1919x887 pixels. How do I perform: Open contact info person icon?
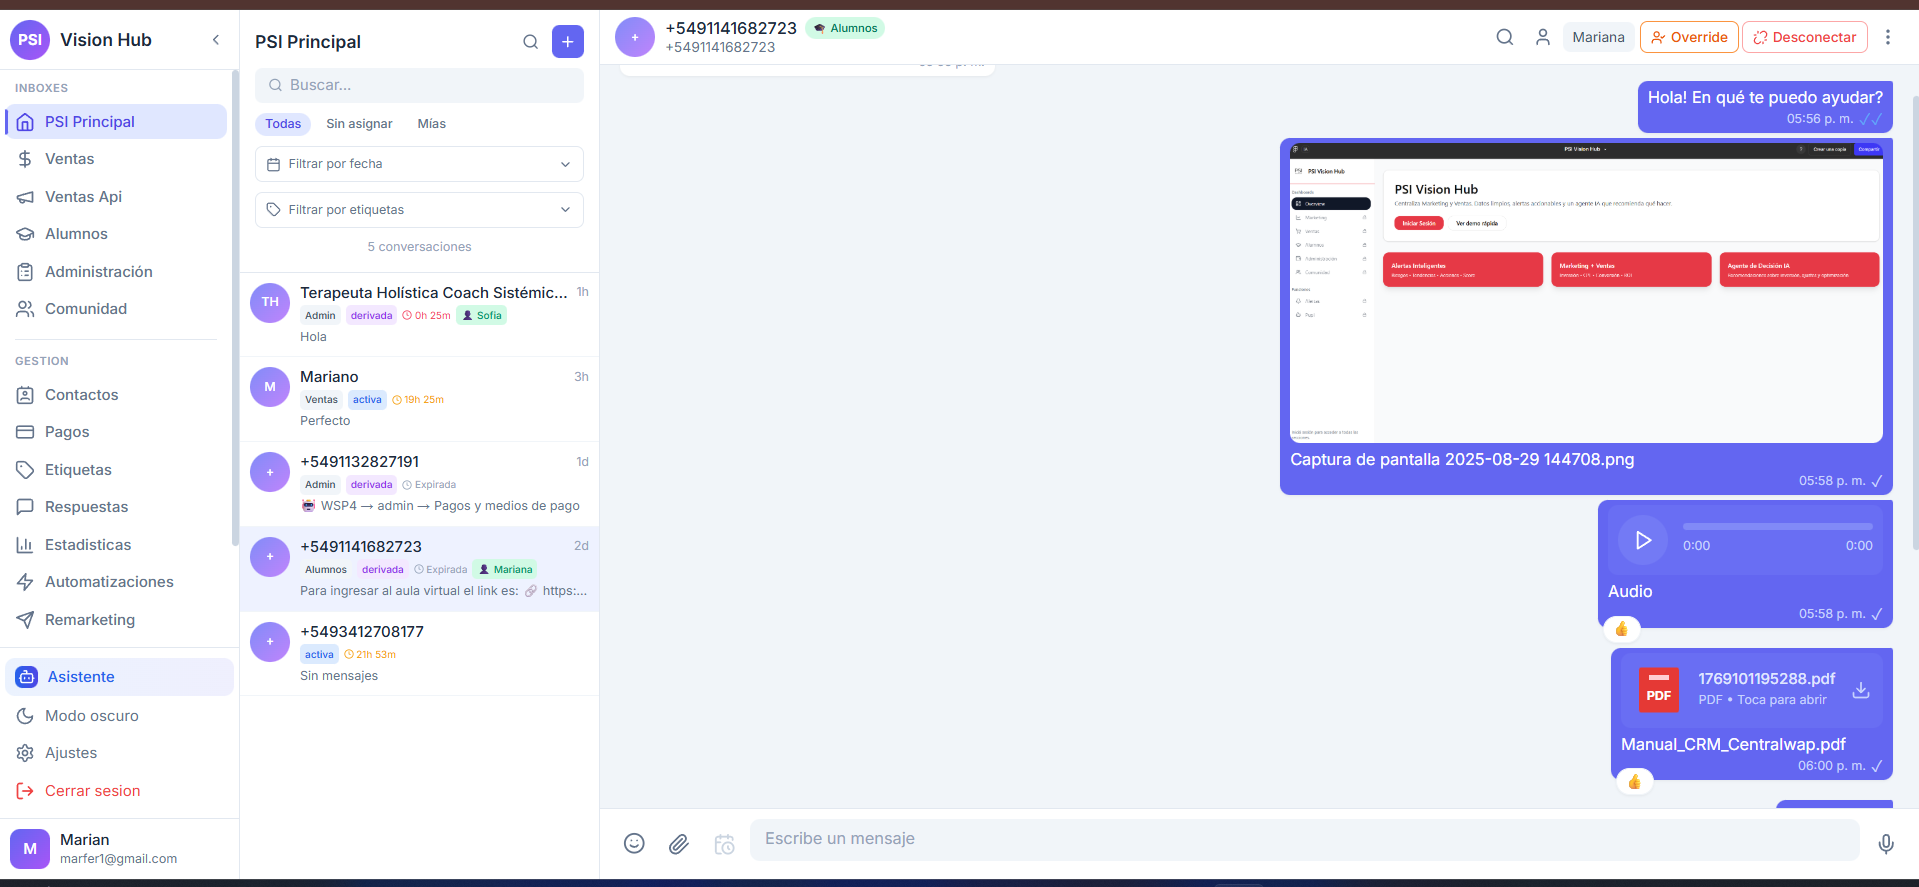coord(1543,37)
